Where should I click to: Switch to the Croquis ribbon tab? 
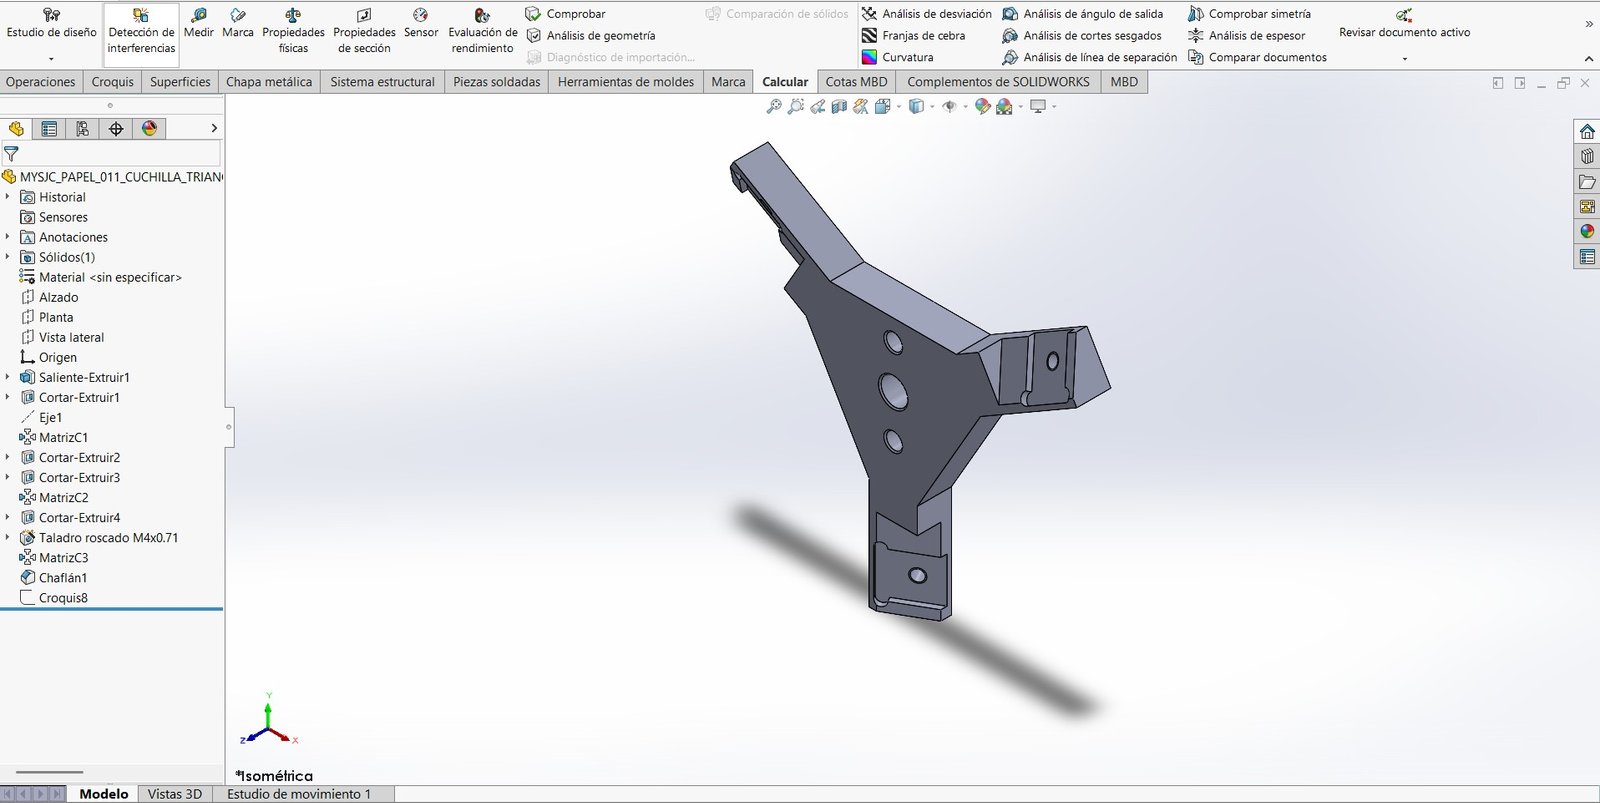[x=112, y=82]
